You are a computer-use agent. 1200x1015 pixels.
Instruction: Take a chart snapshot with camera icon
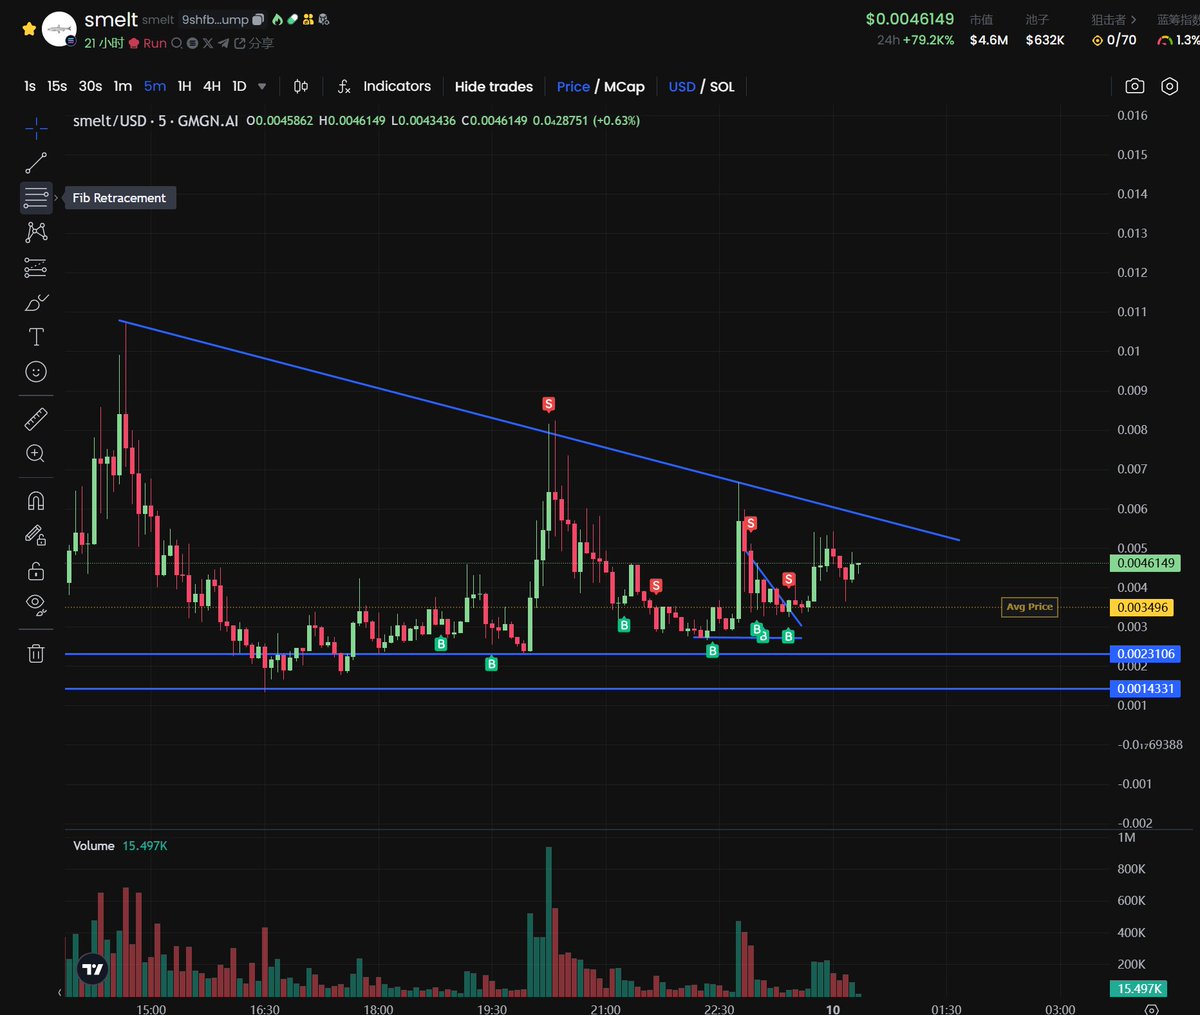1135,87
